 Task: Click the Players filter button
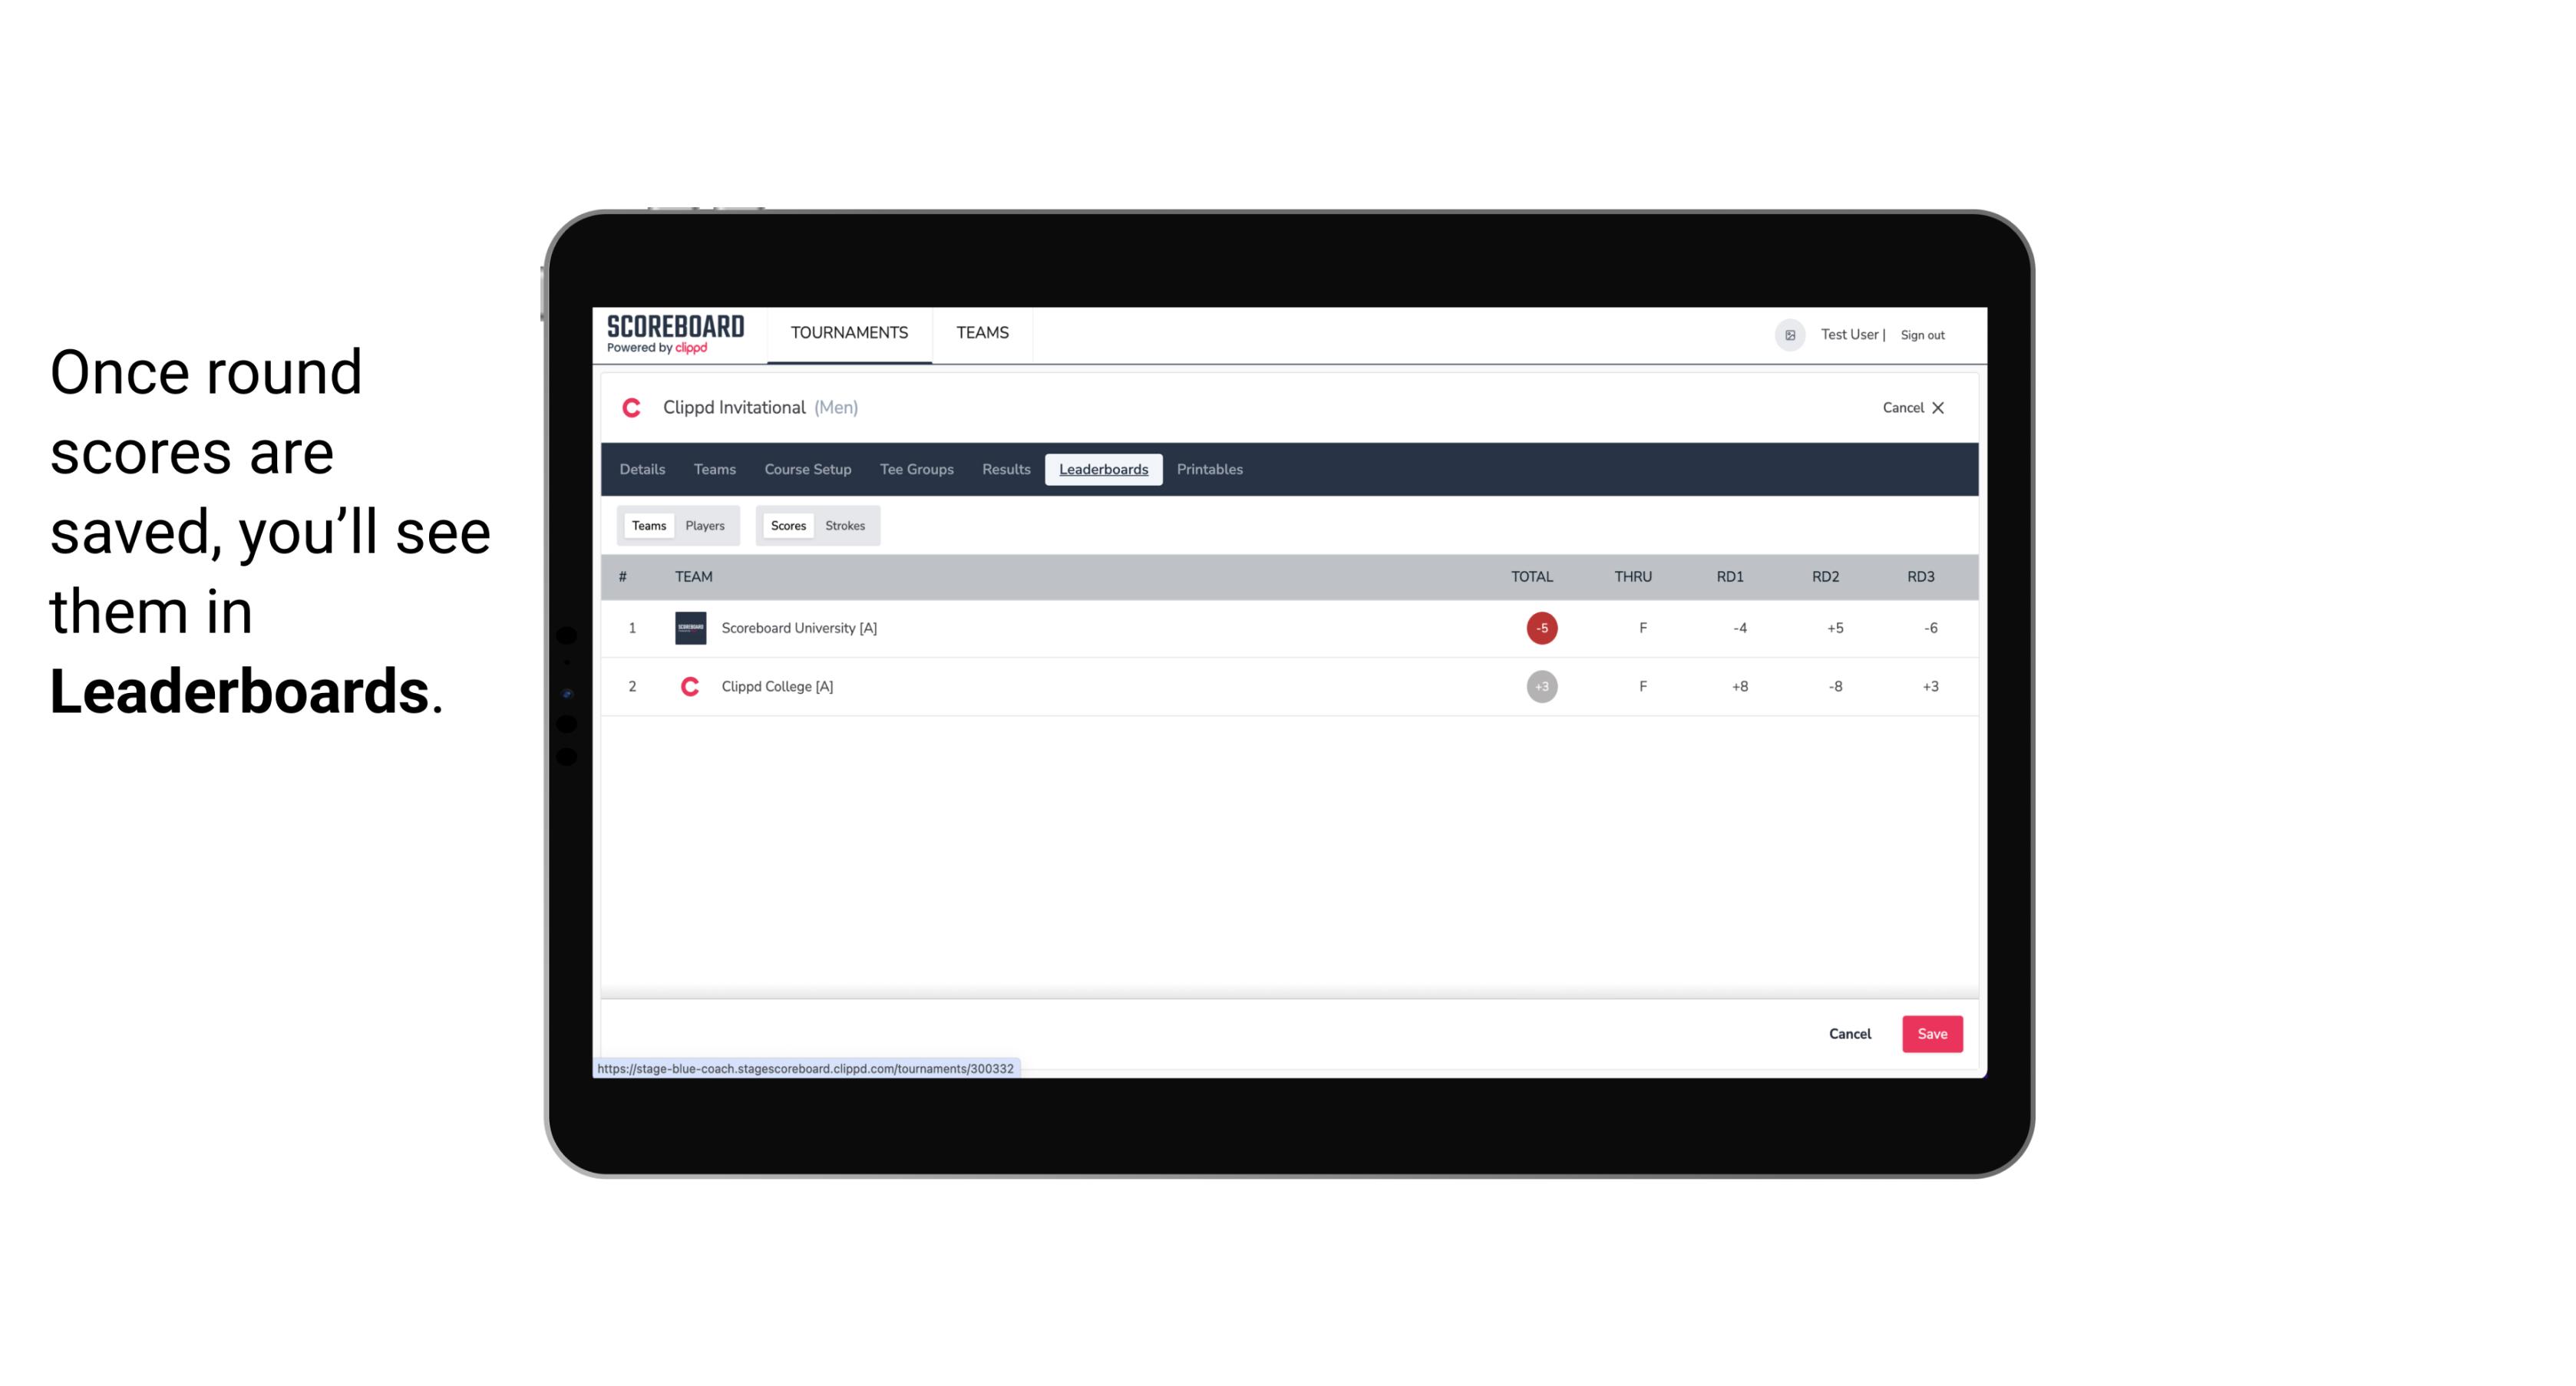[705, 526]
